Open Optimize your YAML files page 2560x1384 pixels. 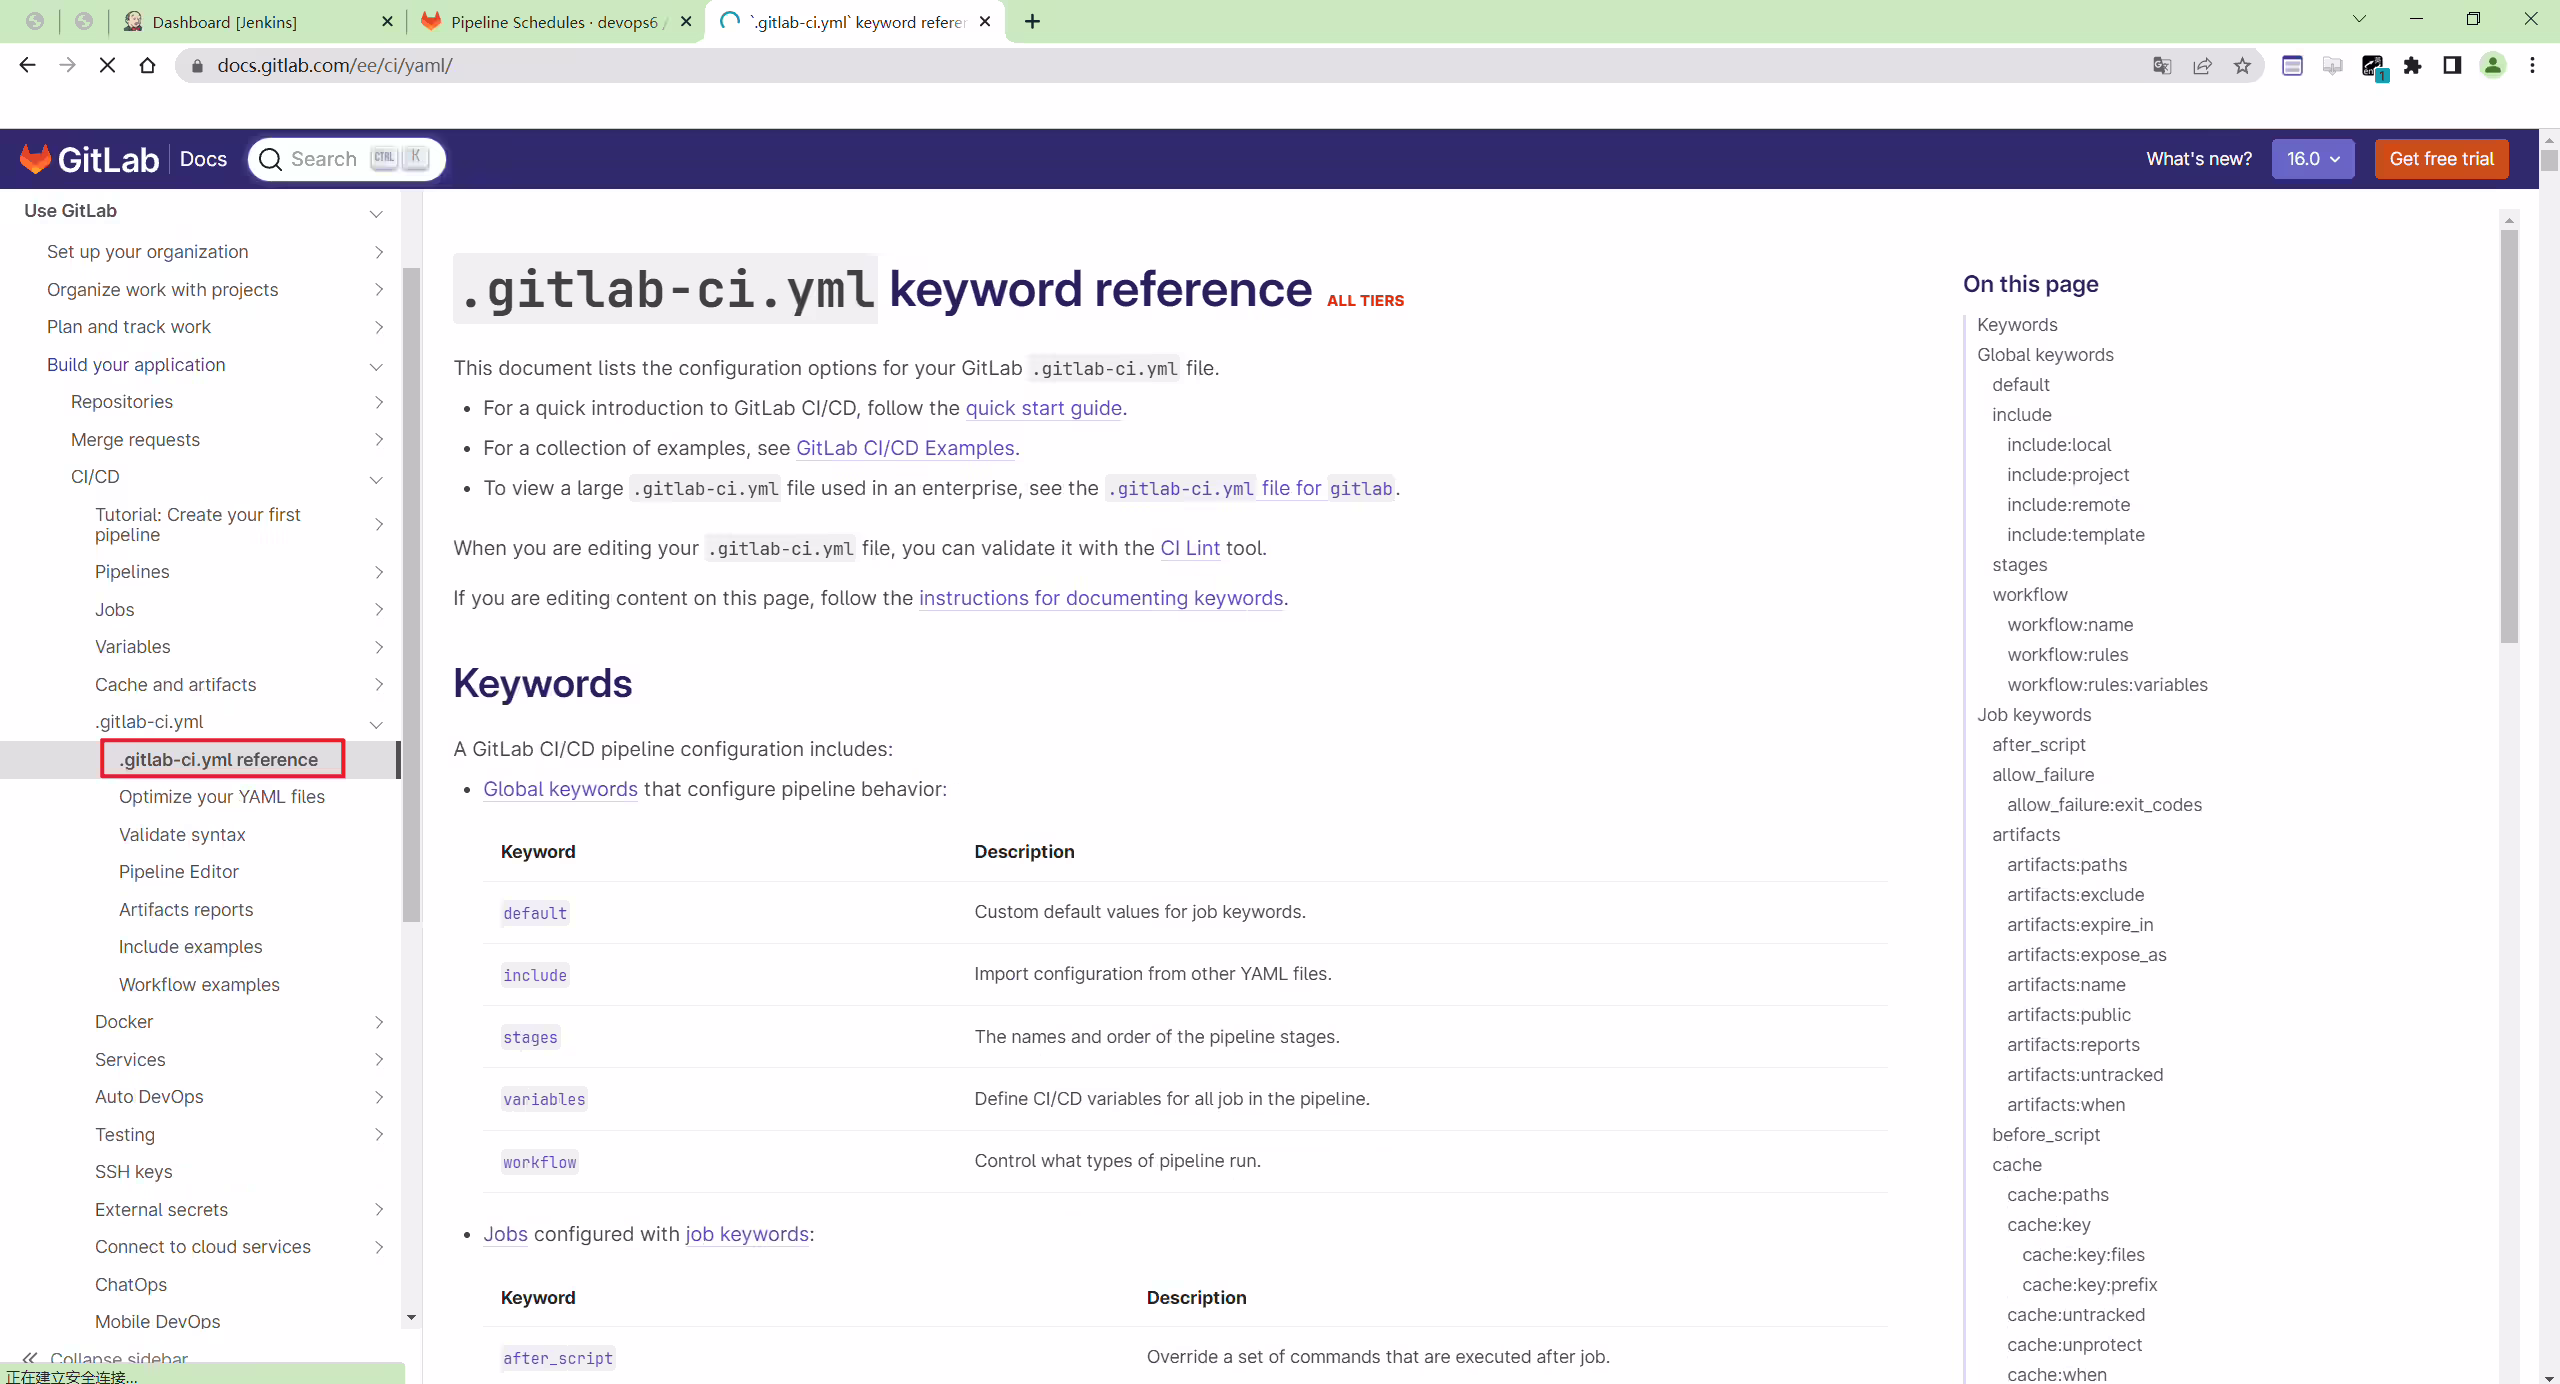[222, 797]
